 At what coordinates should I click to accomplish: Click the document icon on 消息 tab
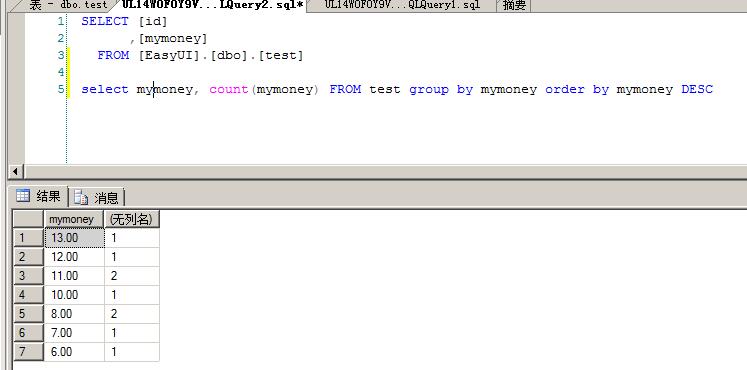point(81,197)
